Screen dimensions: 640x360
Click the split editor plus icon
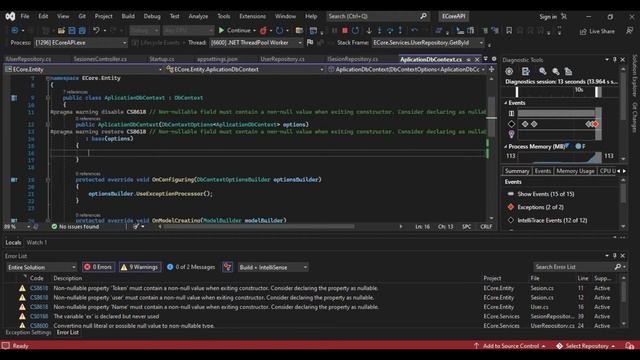click(491, 69)
